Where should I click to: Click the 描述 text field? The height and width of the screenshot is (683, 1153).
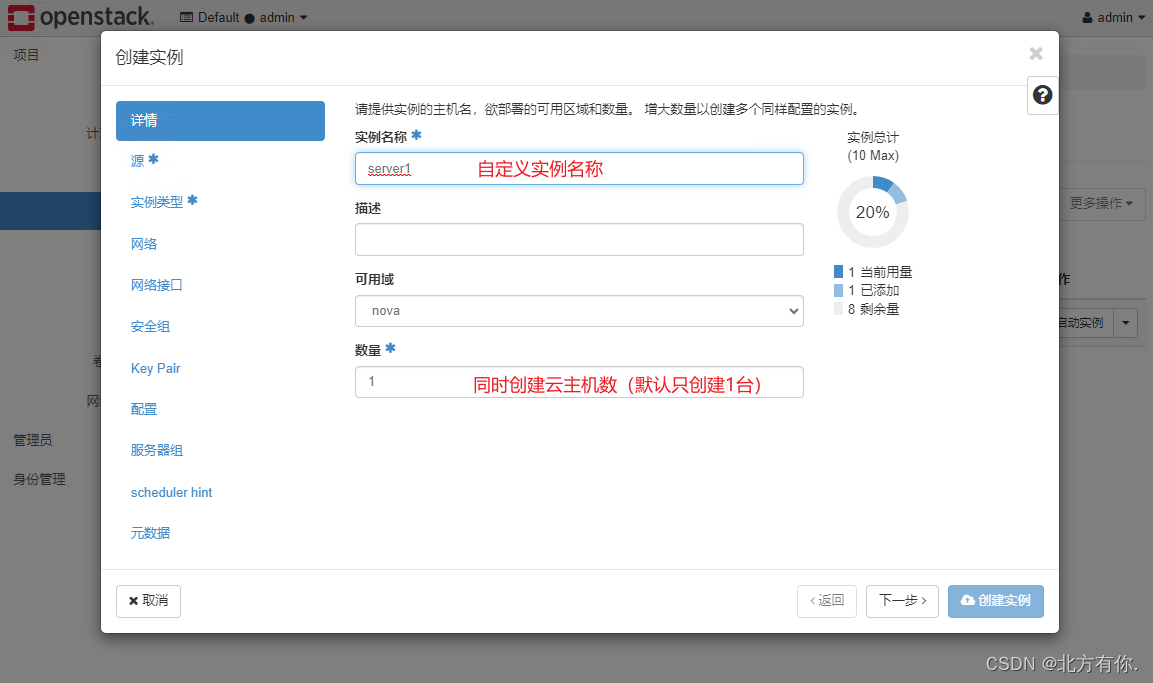[x=579, y=240]
